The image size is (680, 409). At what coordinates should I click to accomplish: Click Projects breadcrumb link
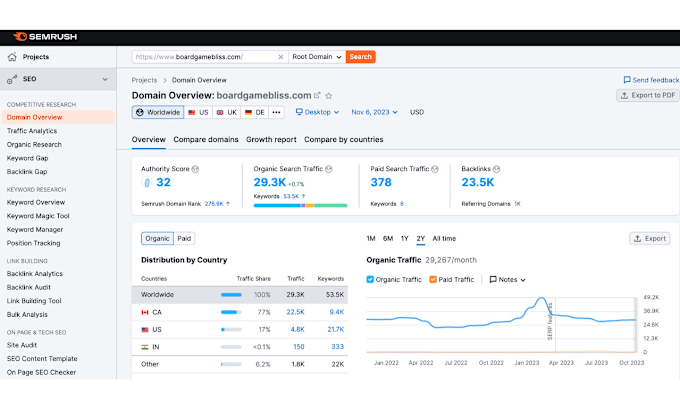pos(144,80)
